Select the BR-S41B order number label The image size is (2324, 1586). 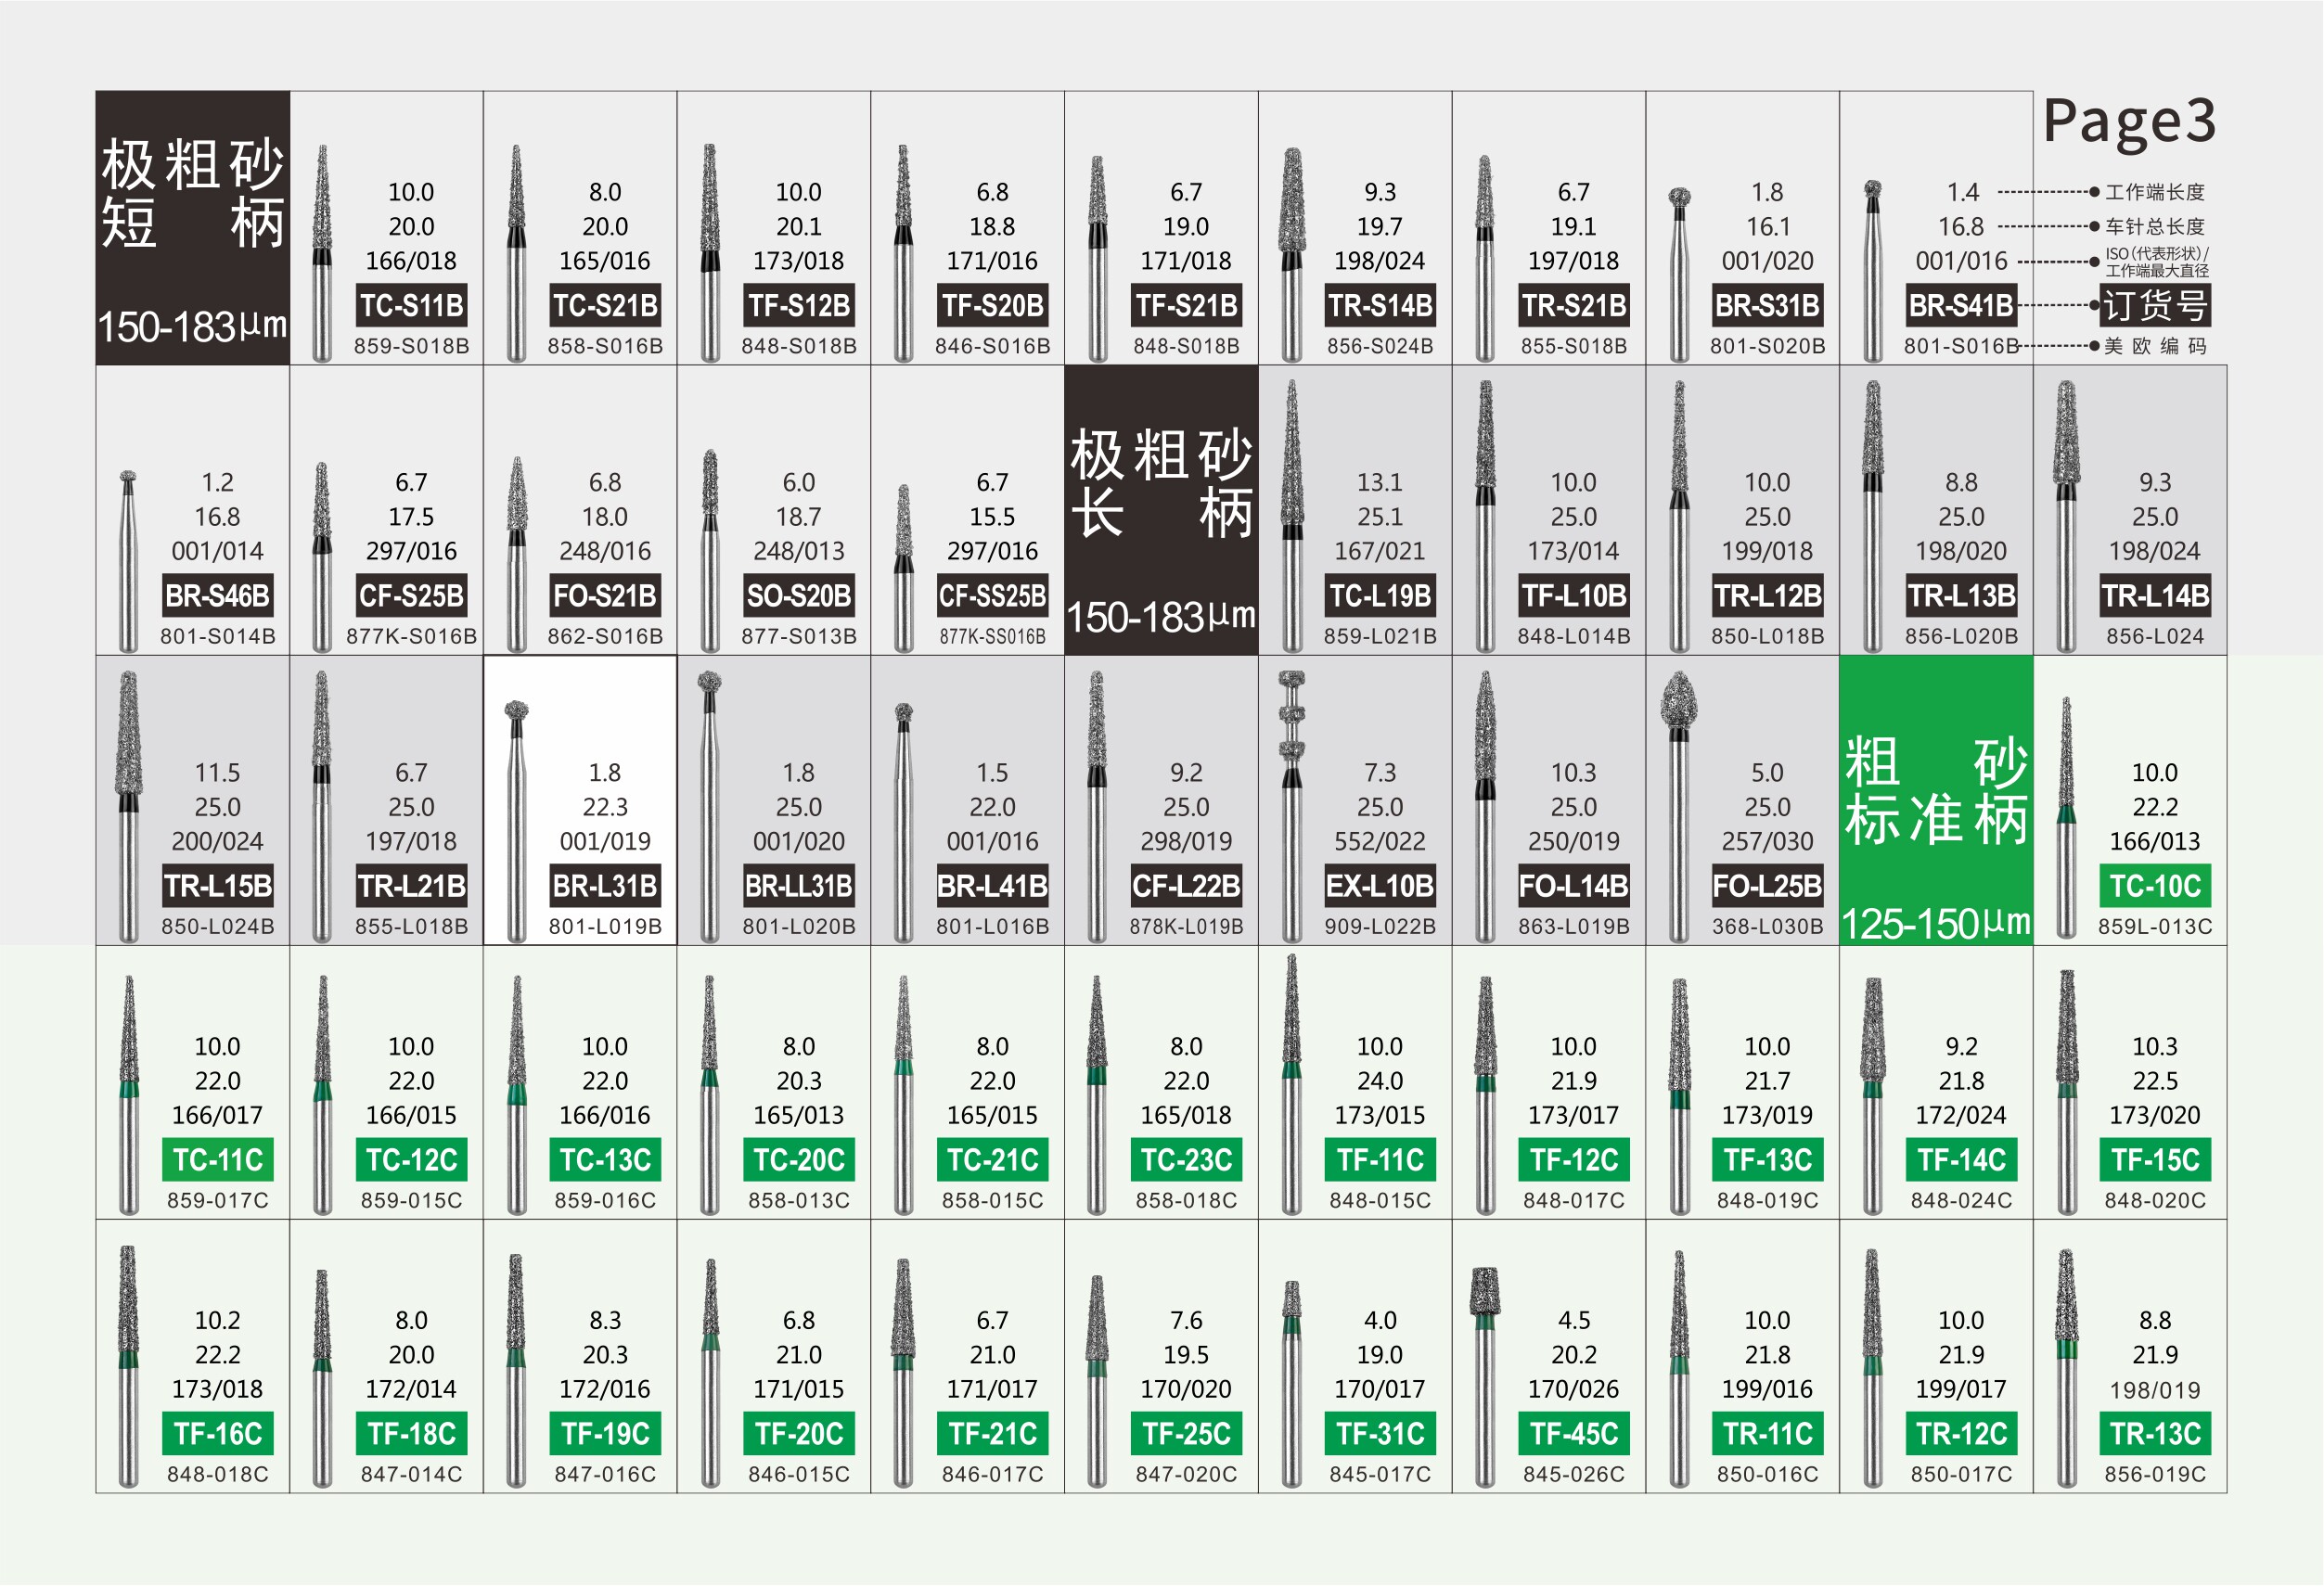coord(1961,305)
